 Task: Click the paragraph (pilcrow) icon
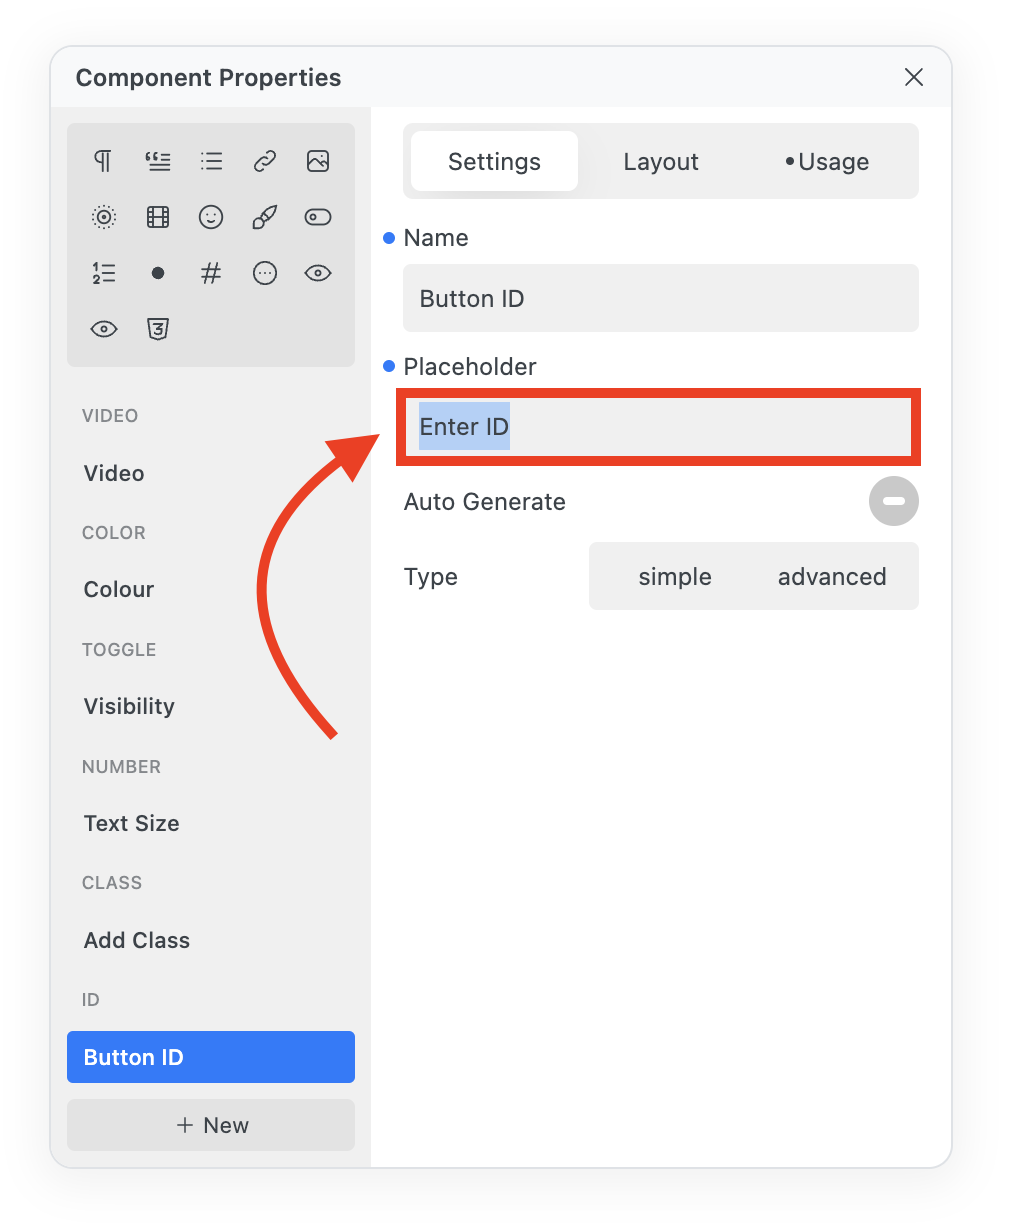103,161
